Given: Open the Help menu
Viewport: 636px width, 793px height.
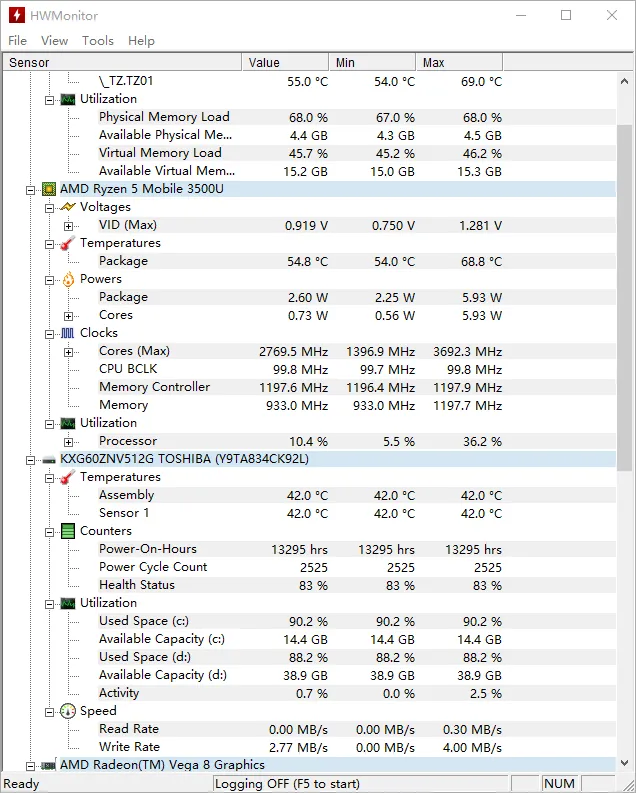Looking at the screenshot, I should click(x=141, y=40).
